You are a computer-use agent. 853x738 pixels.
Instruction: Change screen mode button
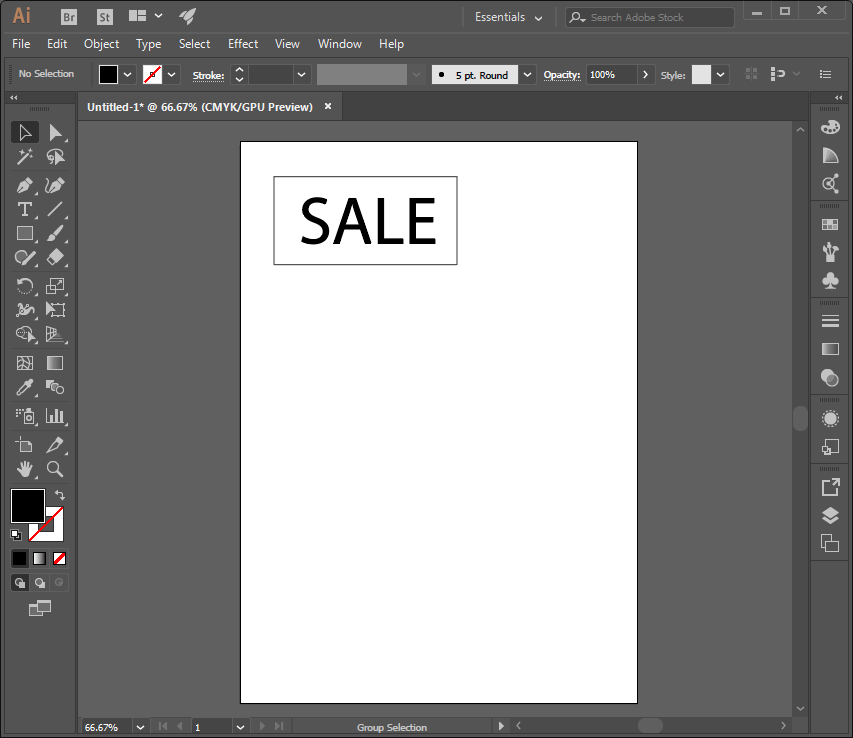40,608
